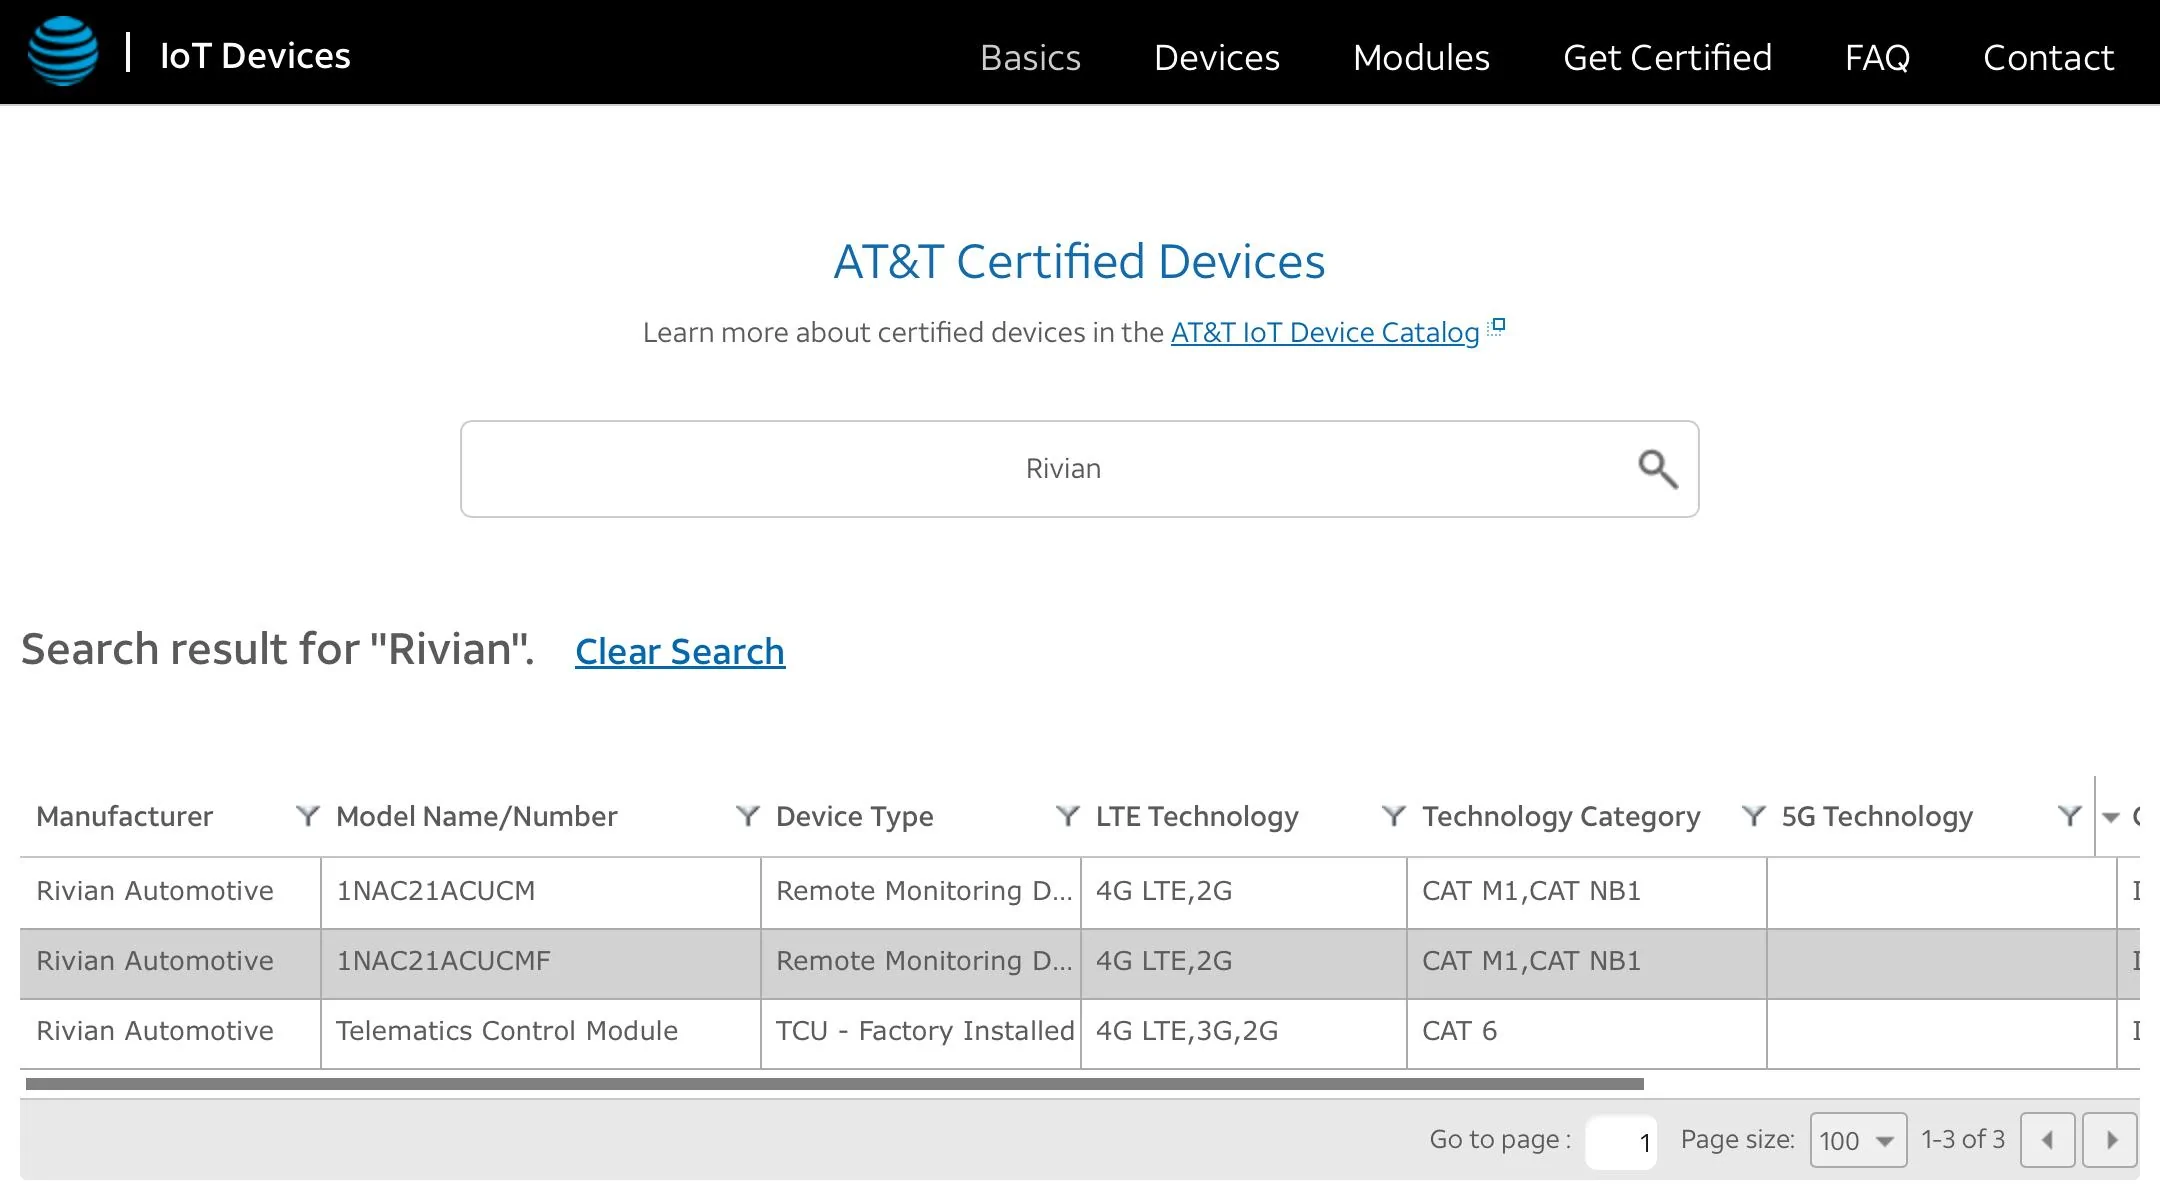Select Rivian Automotive in the 1NAC21ACUCMF row

[x=170, y=962]
